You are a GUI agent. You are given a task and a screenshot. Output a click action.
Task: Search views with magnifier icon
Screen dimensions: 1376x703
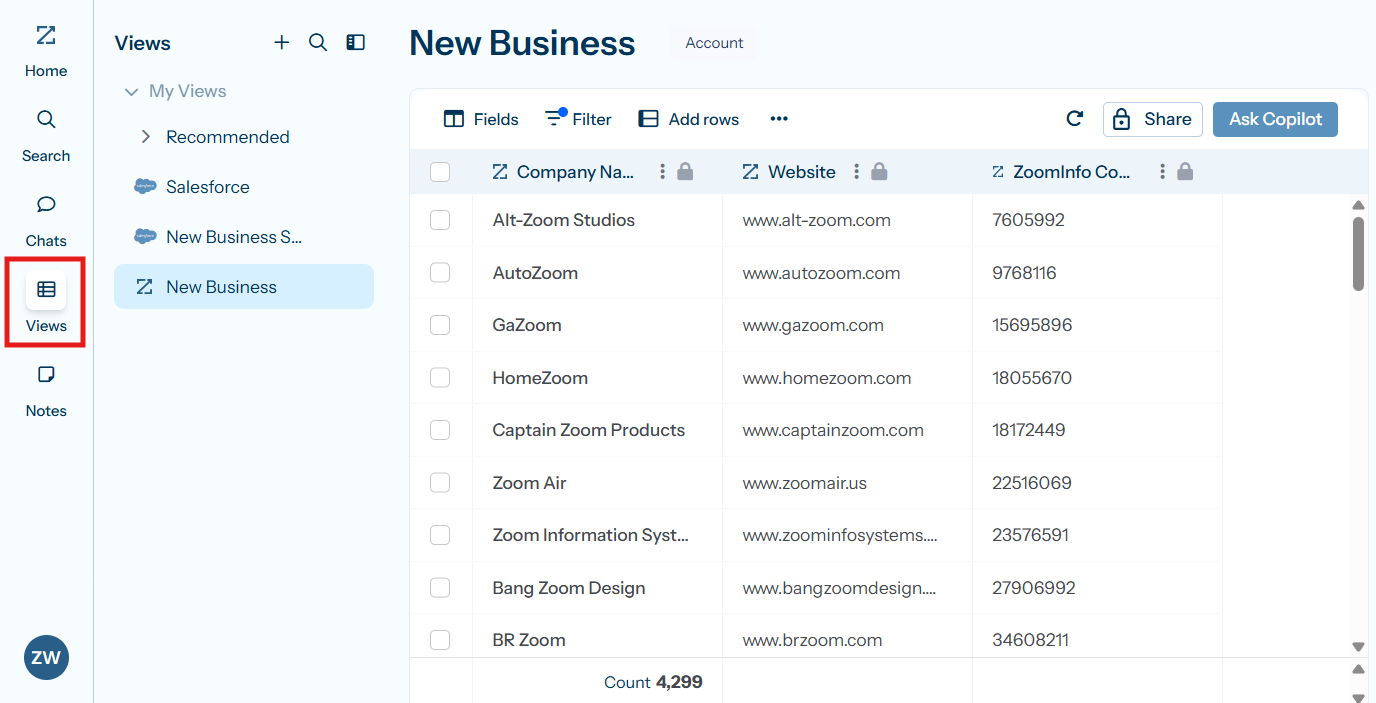point(318,42)
